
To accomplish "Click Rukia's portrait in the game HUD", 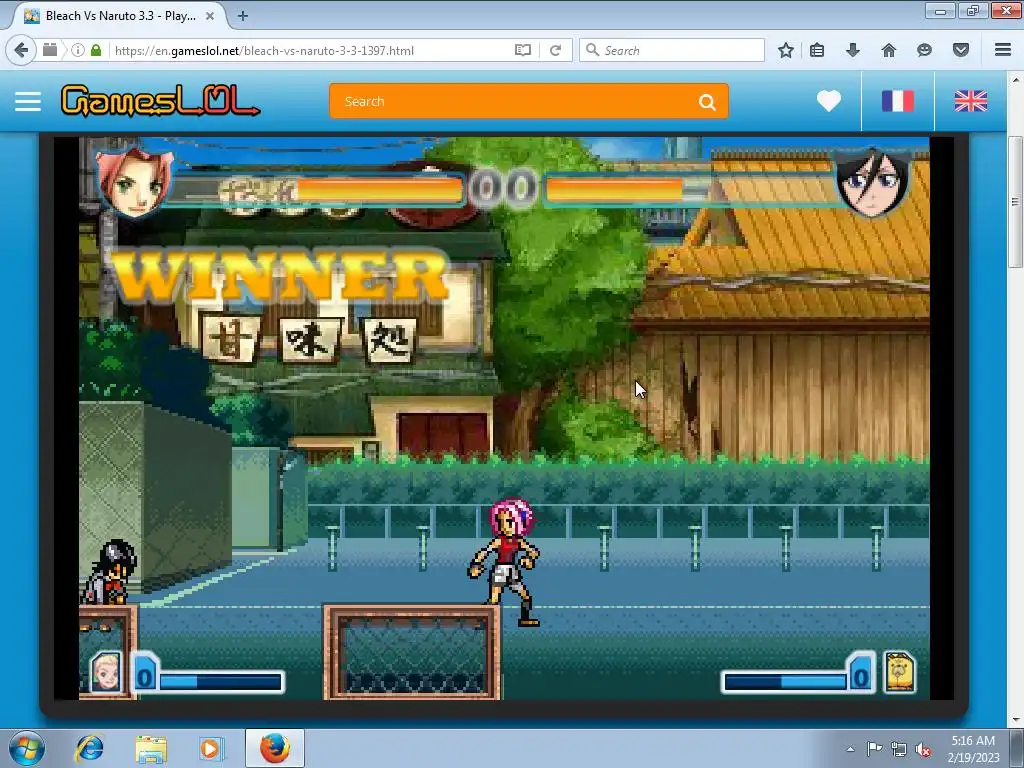I will point(873,182).
